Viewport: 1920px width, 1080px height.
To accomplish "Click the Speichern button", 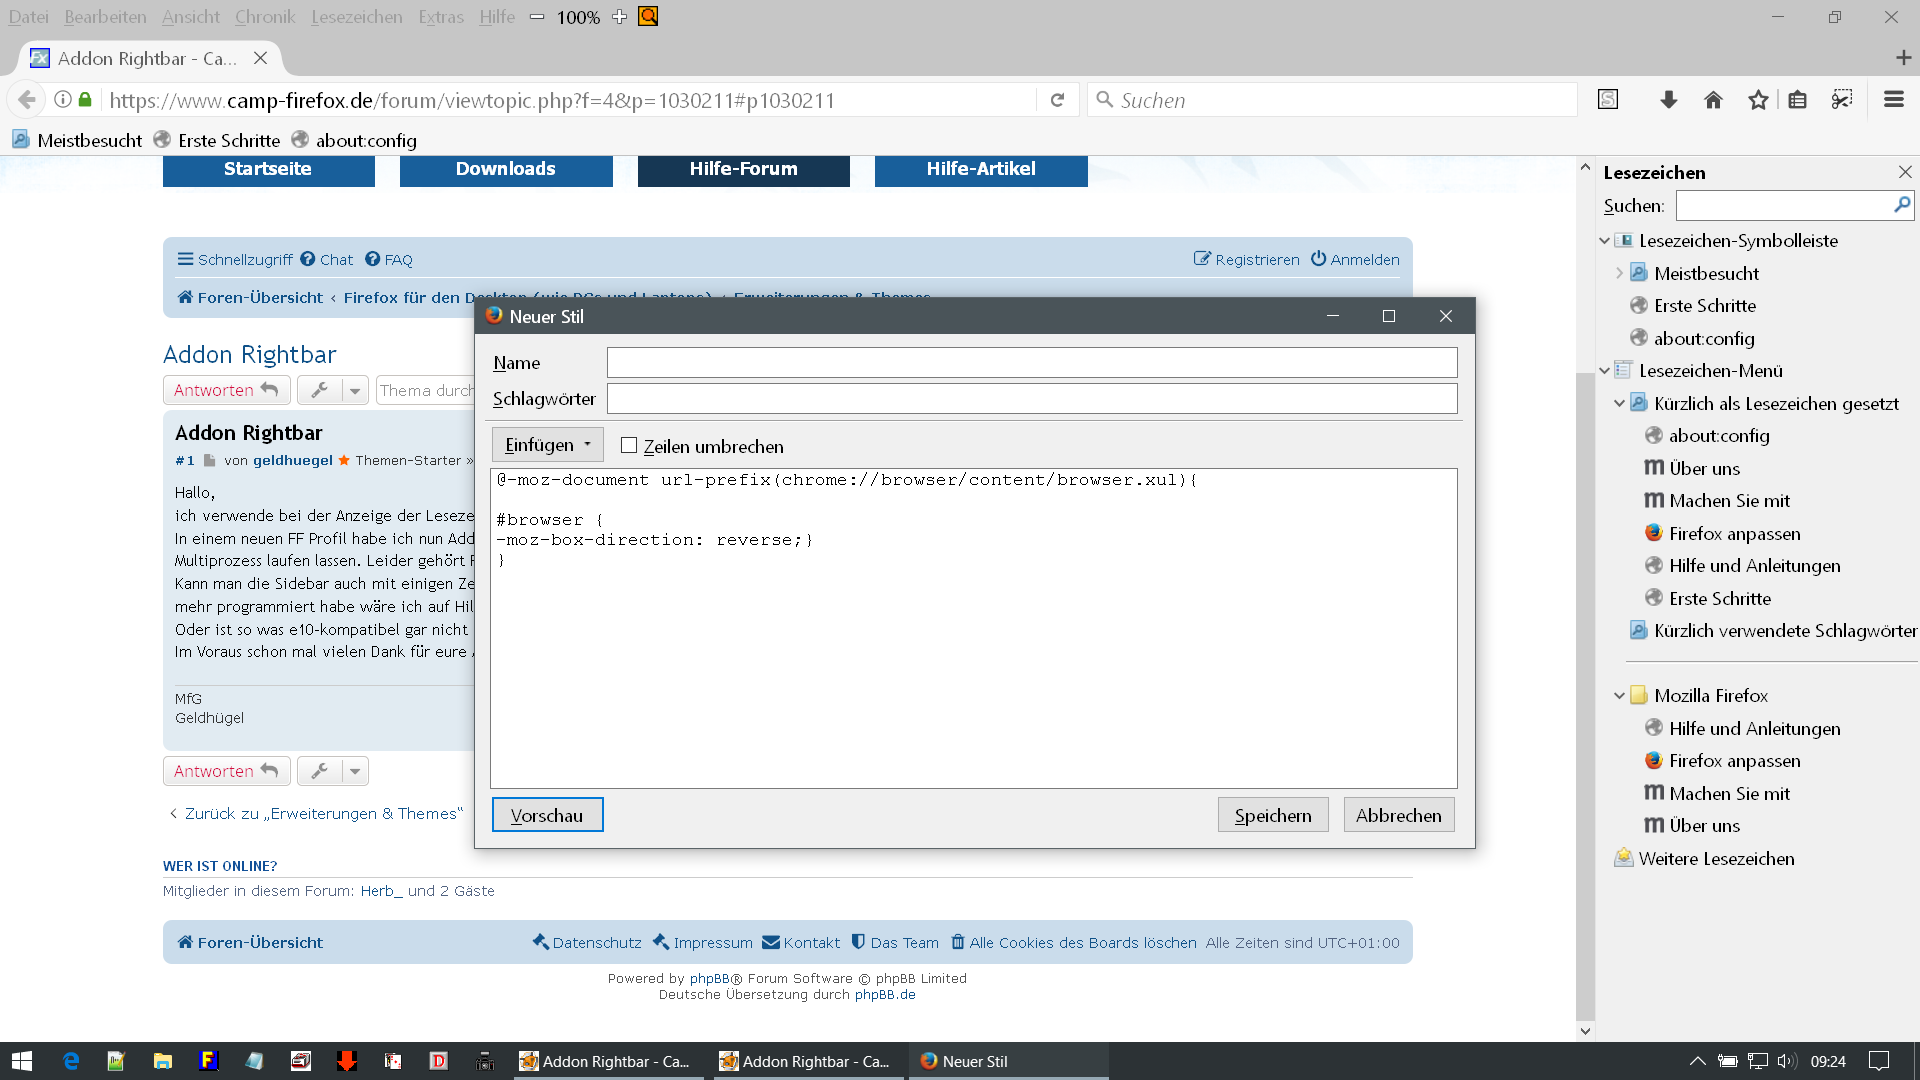I will point(1272,815).
